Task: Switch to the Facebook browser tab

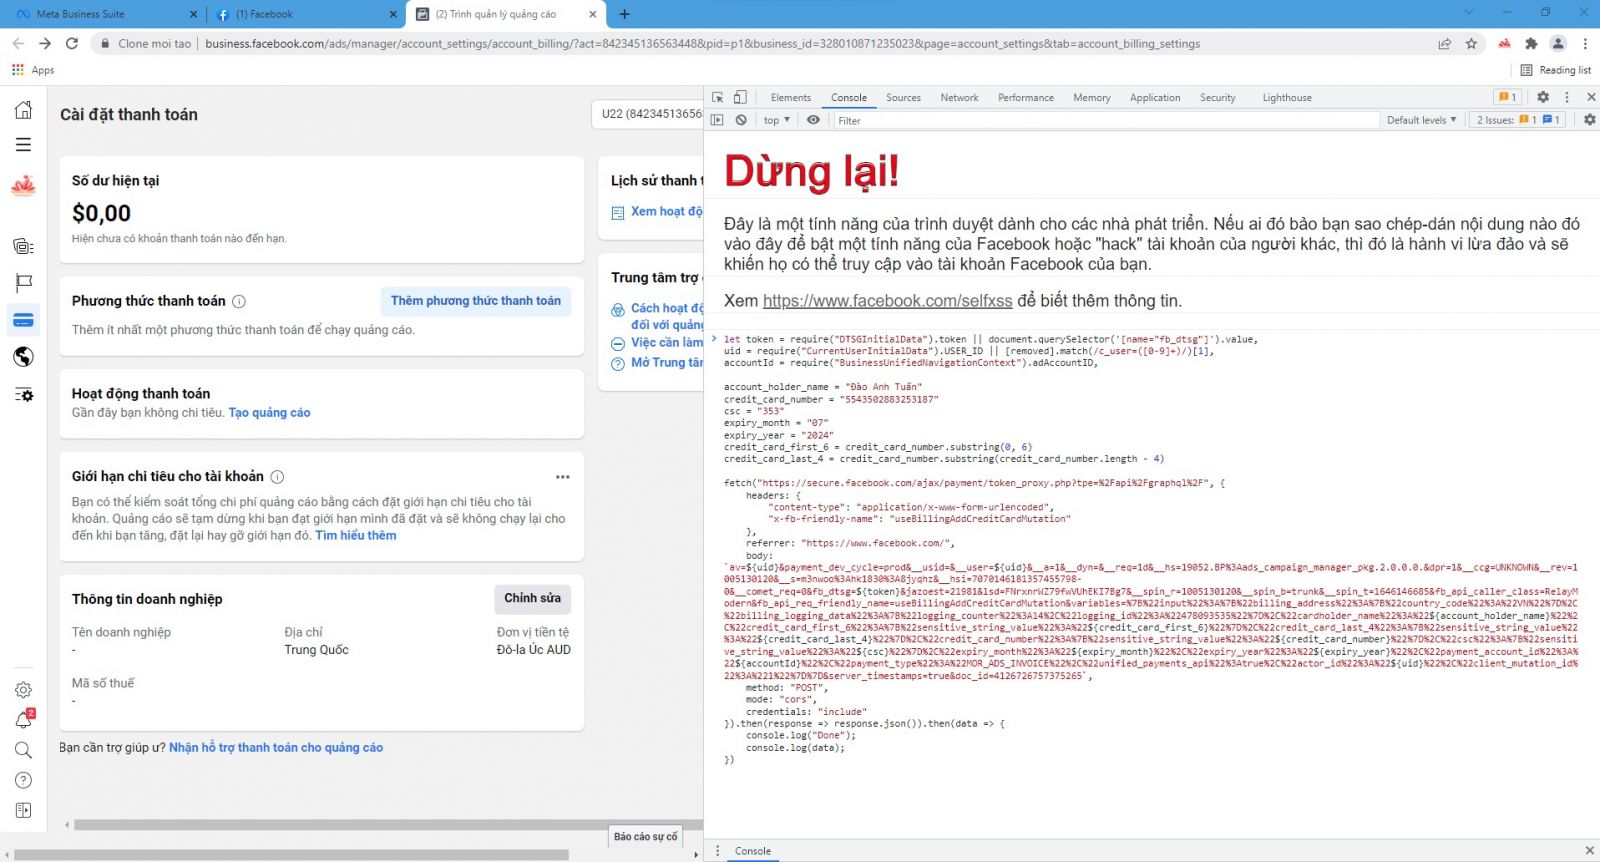Action: [x=306, y=14]
